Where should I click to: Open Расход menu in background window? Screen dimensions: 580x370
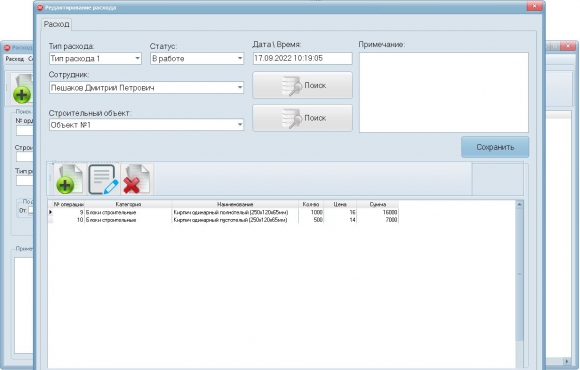(x=14, y=59)
